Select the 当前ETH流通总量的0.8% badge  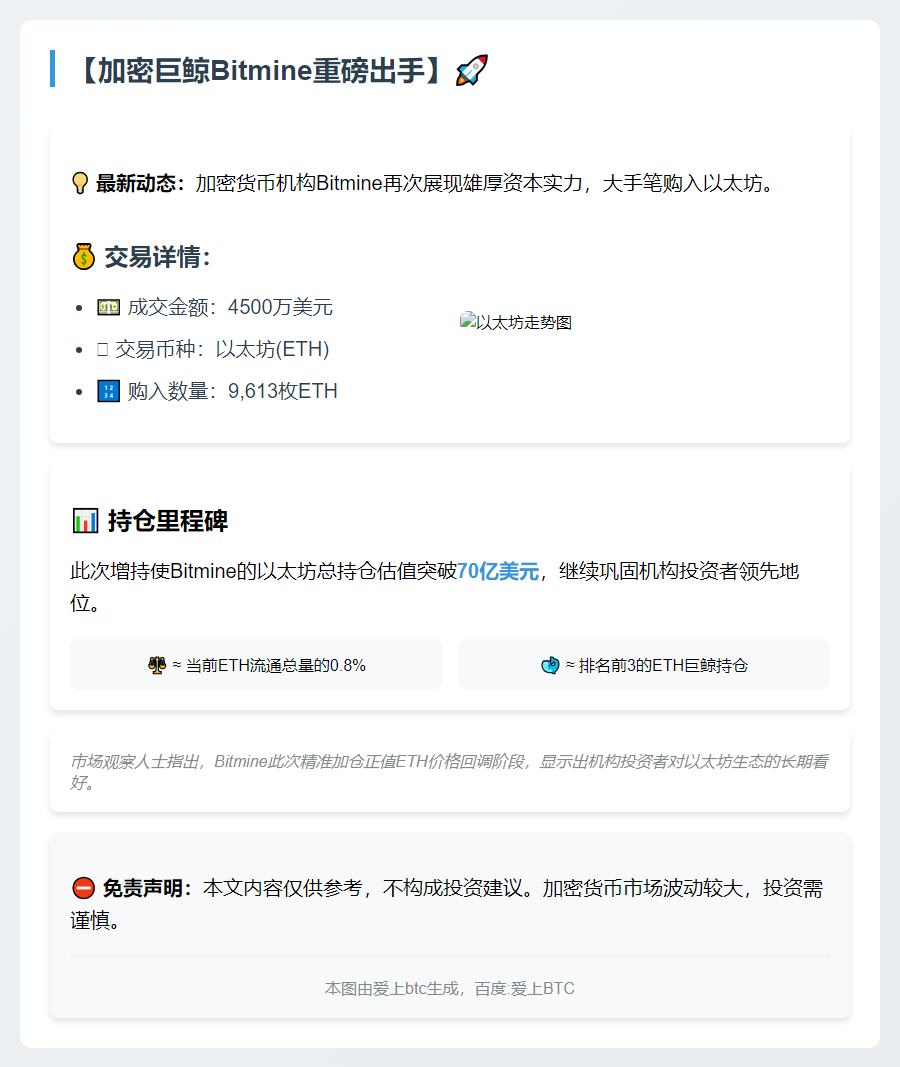(x=256, y=663)
